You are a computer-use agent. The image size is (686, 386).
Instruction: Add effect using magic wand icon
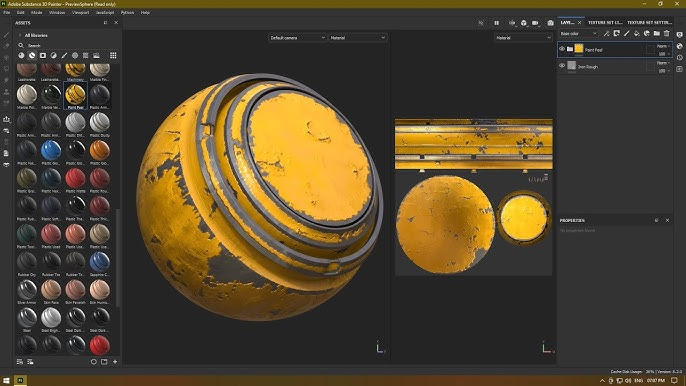[606, 33]
